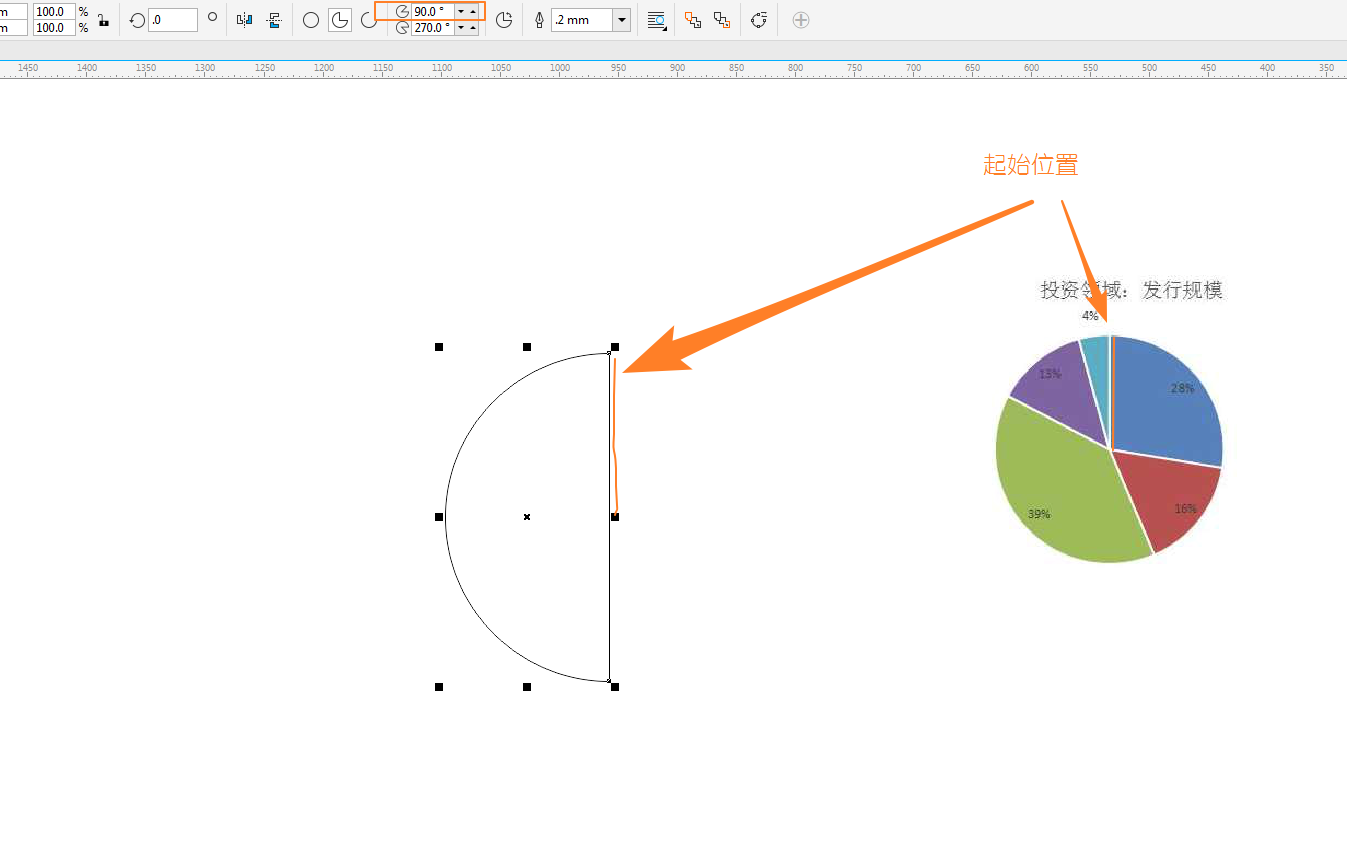The image size is (1347, 854).
Task: Click the starting angle 90.0° field
Action: (x=432, y=11)
